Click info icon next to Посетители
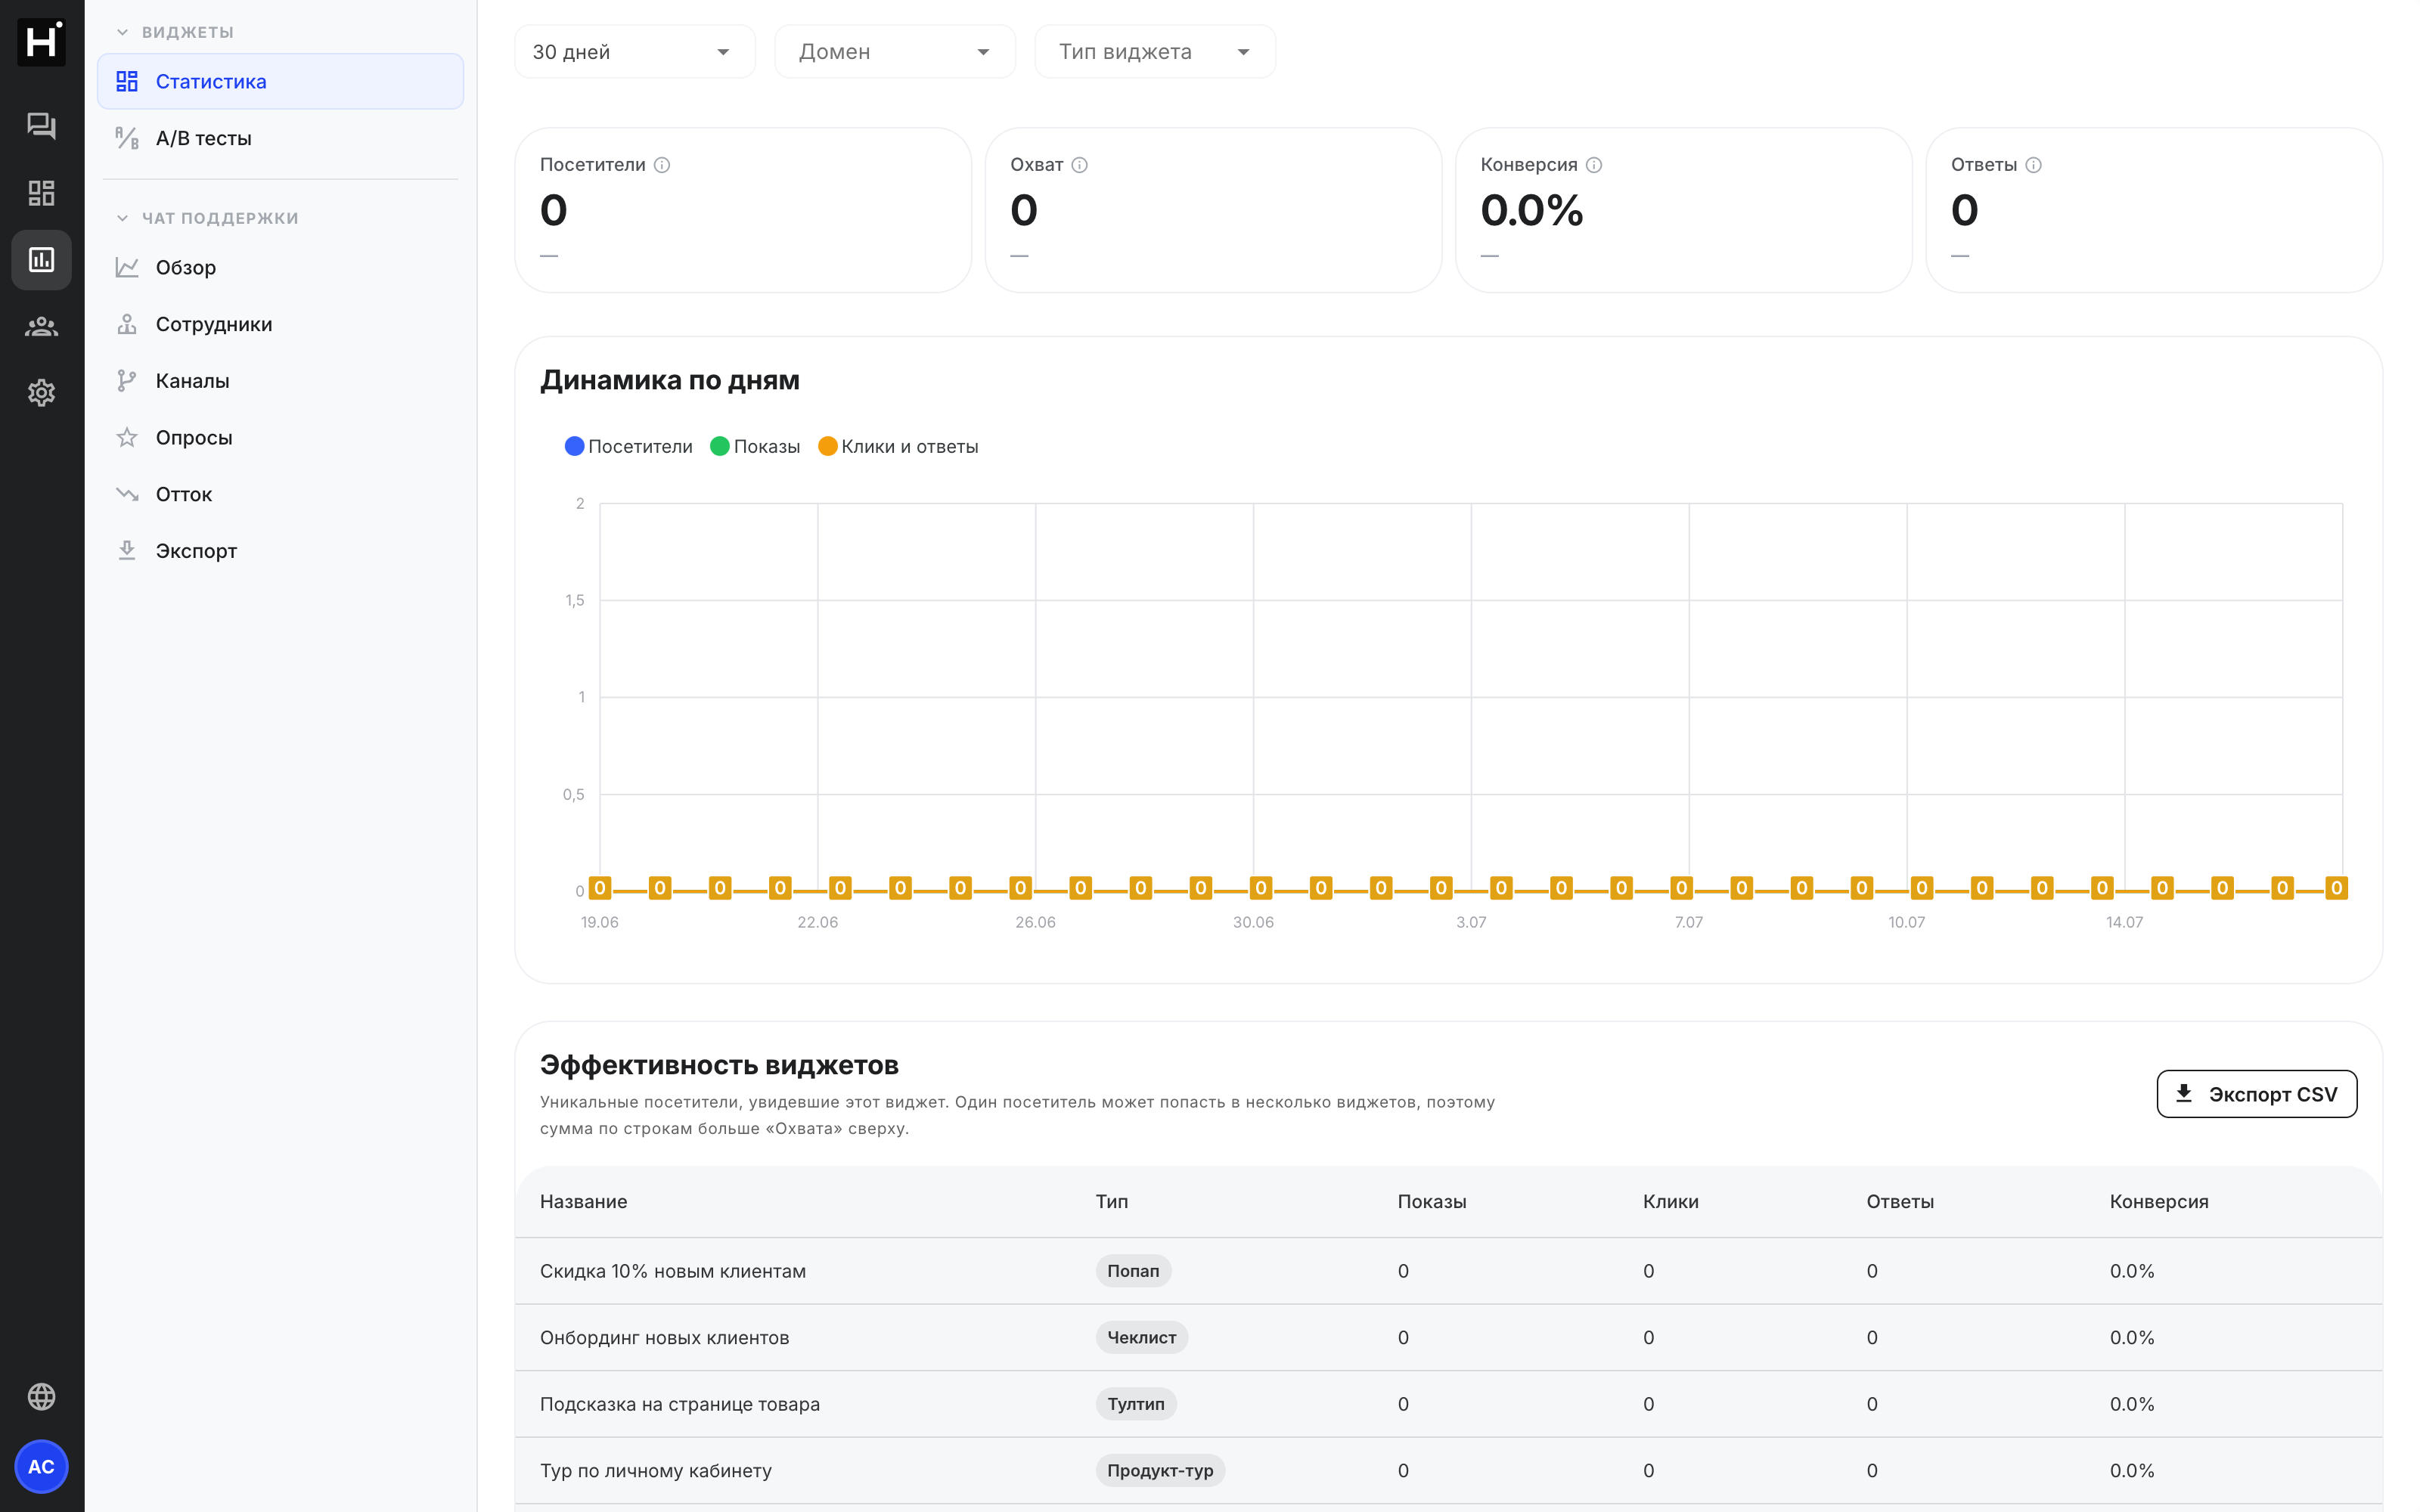Screen dimensions: 2420x1512 (x=662, y=165)
